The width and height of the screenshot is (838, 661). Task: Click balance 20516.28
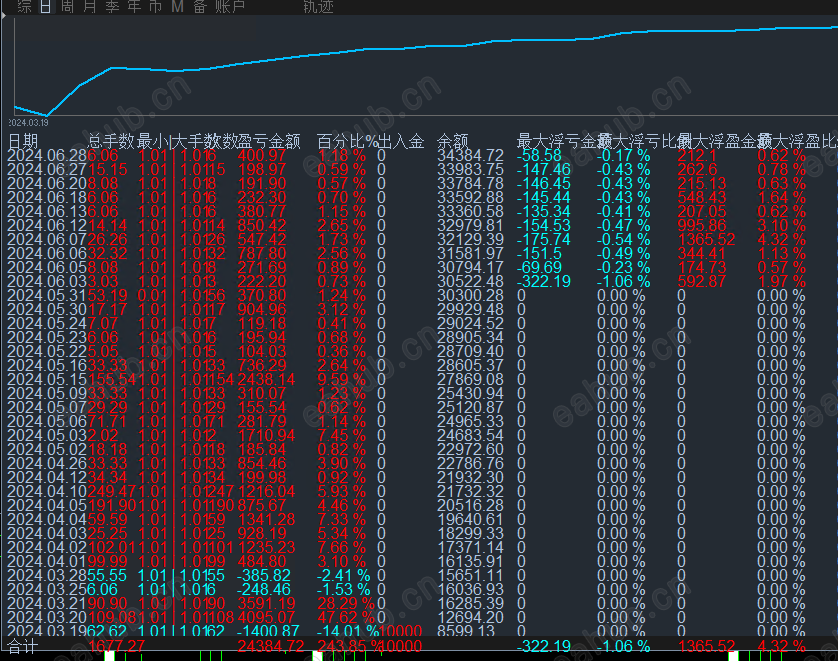pyautogui.click(x=470, y=506)
